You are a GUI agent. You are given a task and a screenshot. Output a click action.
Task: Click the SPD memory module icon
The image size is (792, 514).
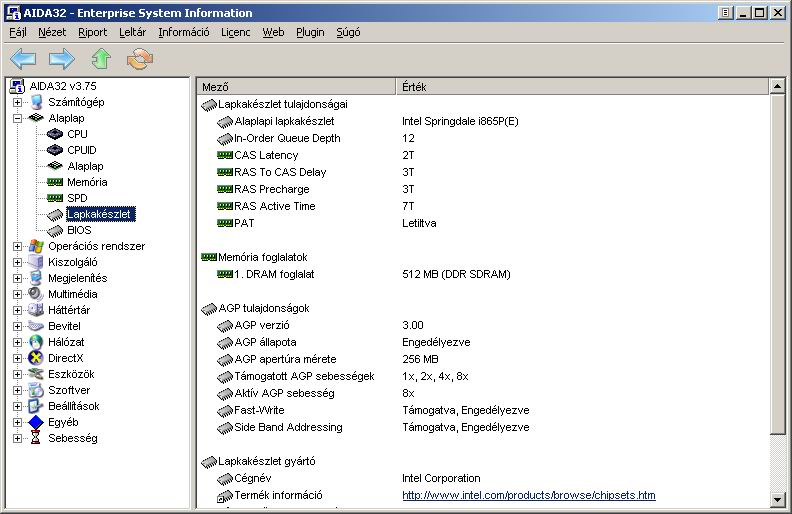55,198
